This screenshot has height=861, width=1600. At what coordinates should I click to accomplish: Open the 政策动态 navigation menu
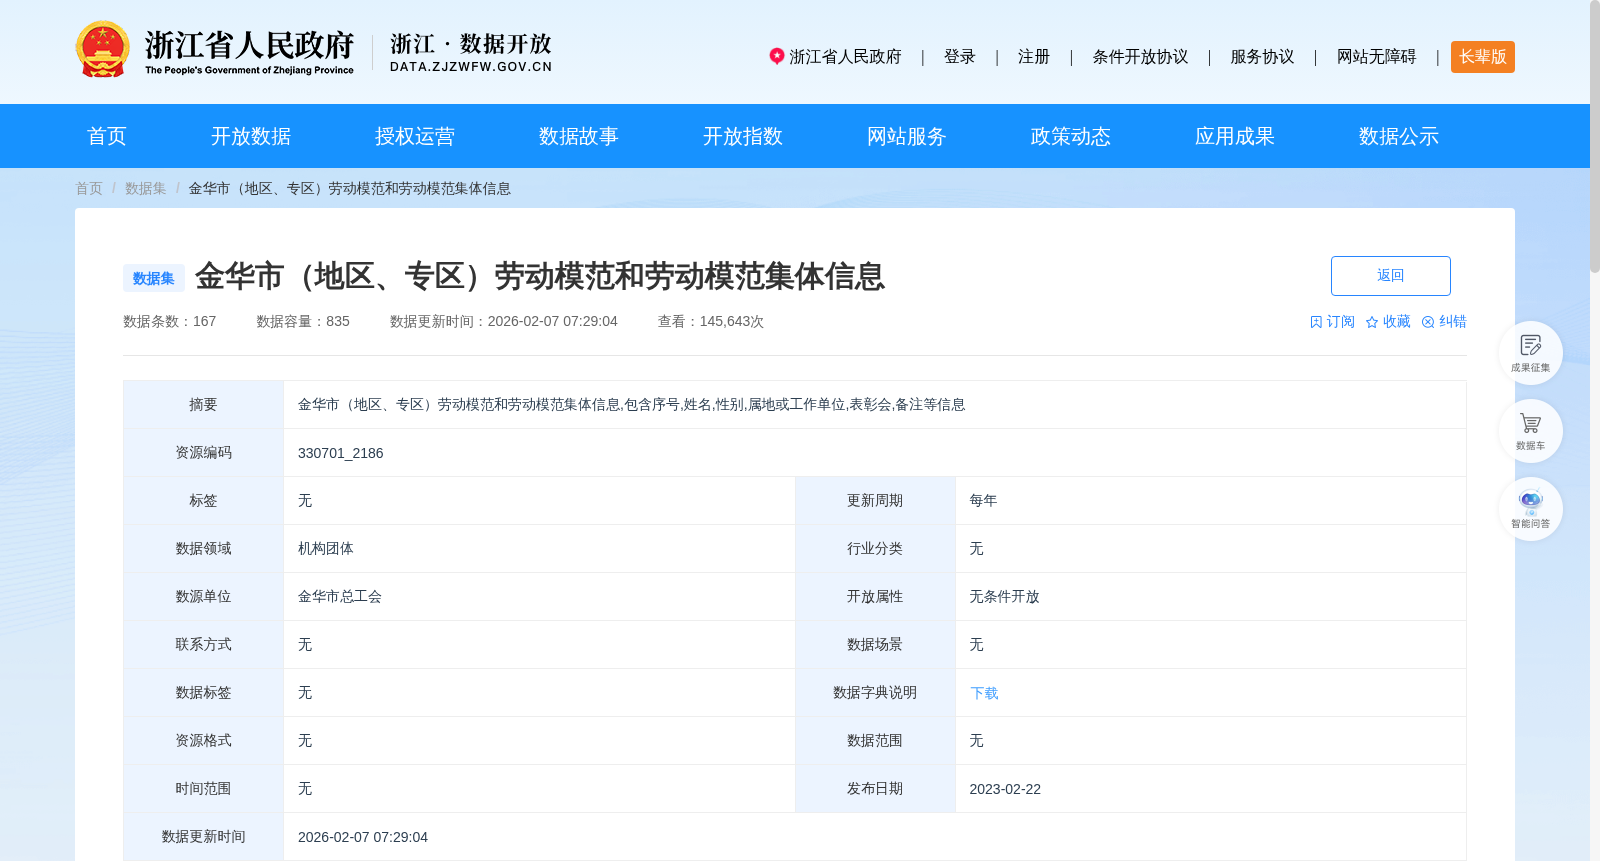[x=1071, y=136]
